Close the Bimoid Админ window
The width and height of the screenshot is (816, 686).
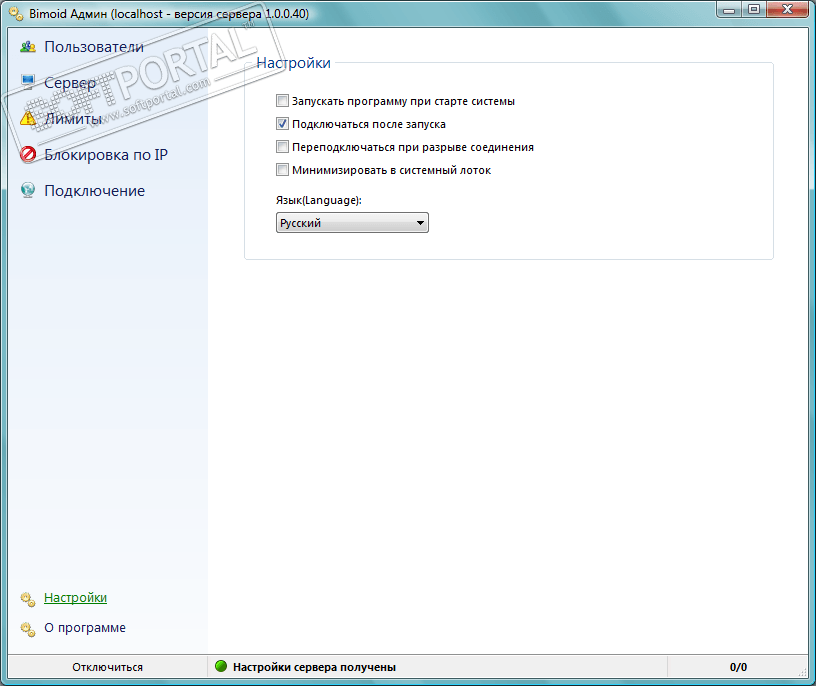pyautogui.click(x=787, y=9)
